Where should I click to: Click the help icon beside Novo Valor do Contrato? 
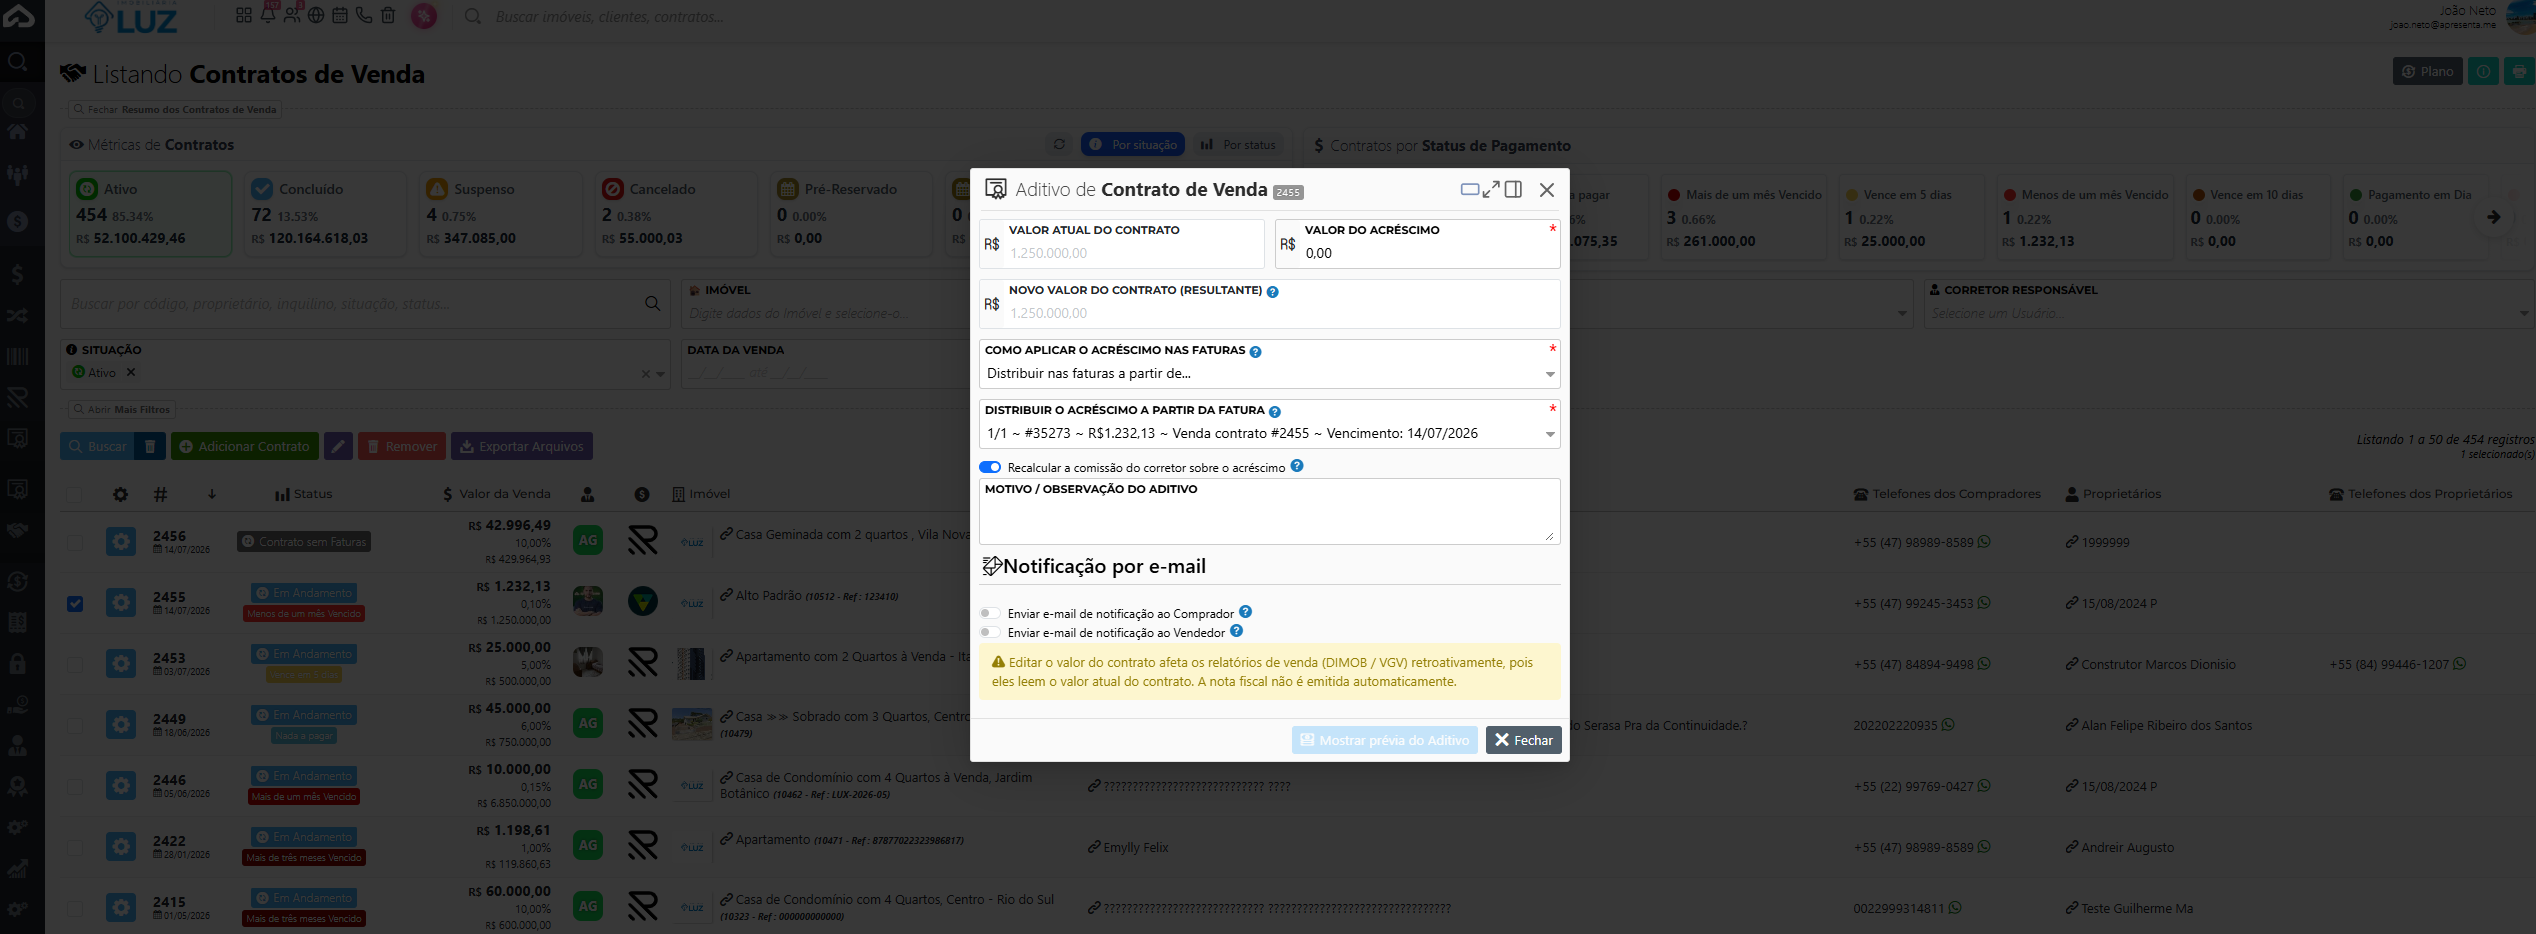coord(1272,292)
